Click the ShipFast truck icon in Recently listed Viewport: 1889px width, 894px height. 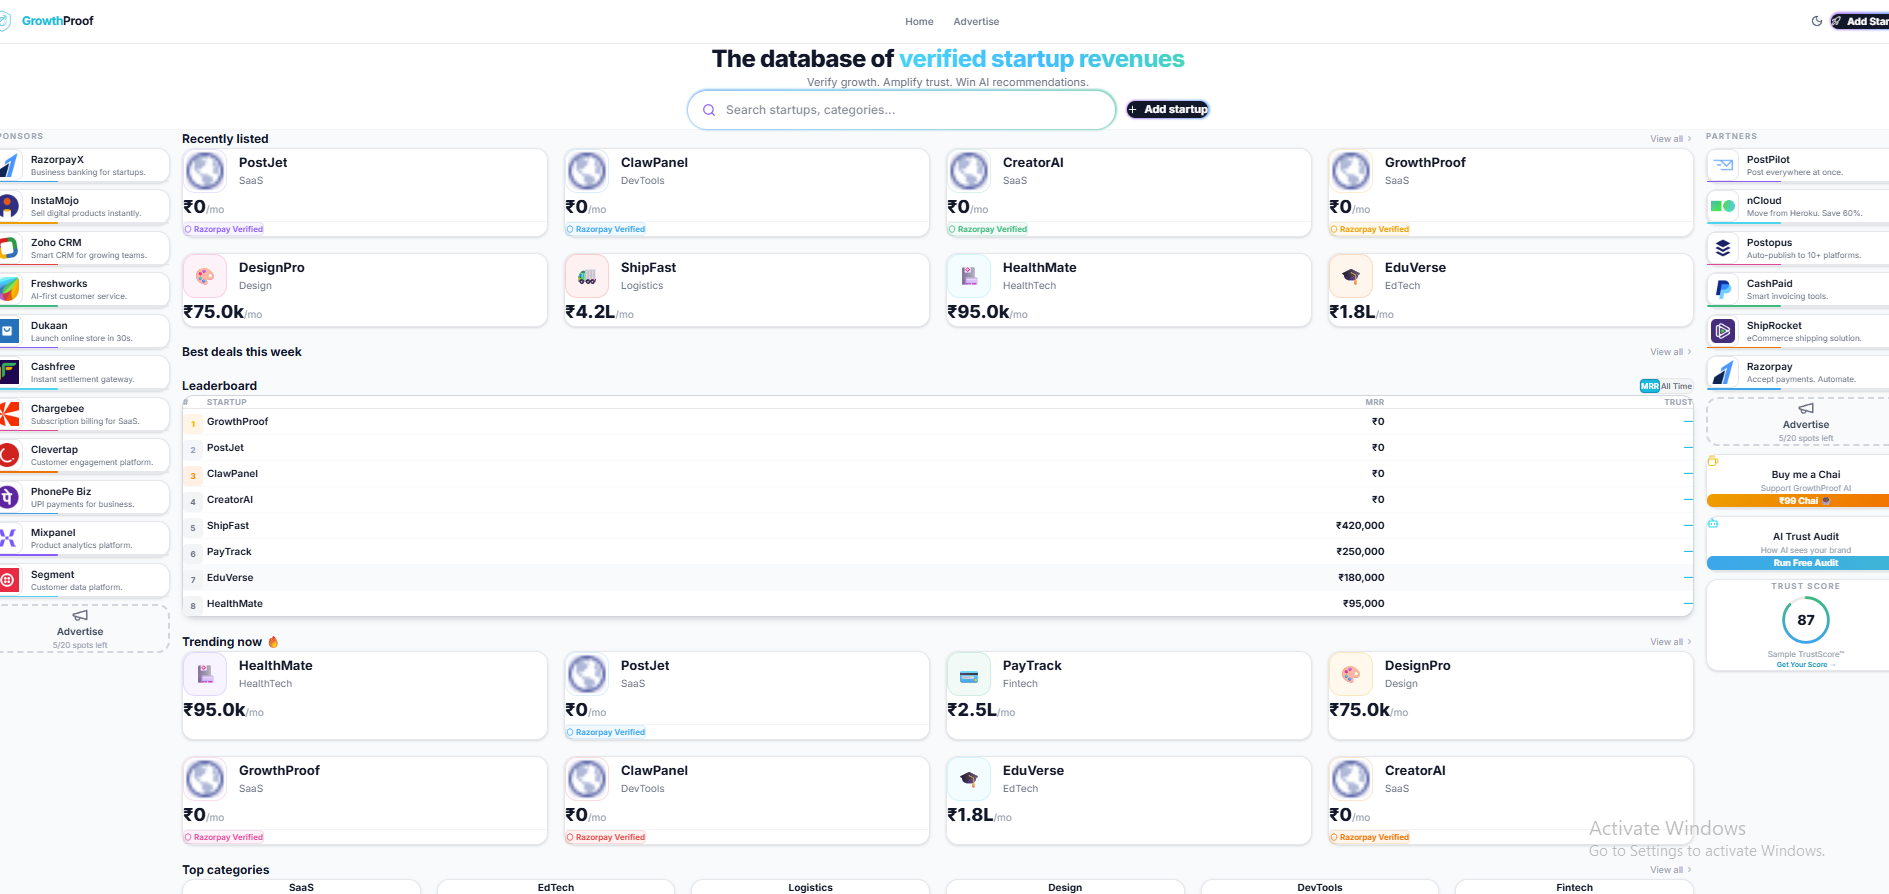[x=587, y=276]
